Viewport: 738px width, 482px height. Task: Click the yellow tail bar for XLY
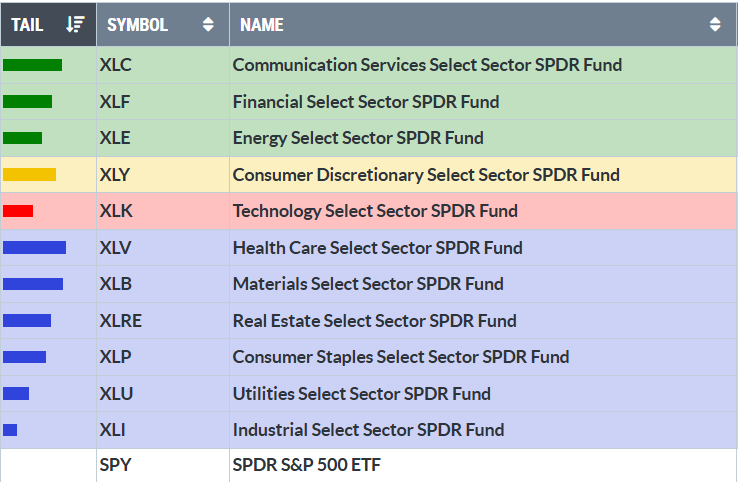pyautogui.click(x=29, y=175)
